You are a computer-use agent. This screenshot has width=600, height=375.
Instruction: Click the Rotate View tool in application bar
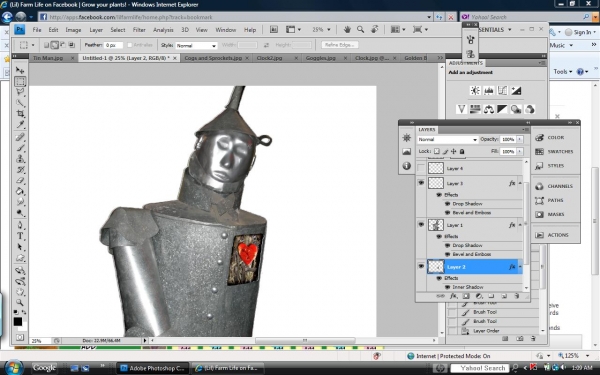375,29
